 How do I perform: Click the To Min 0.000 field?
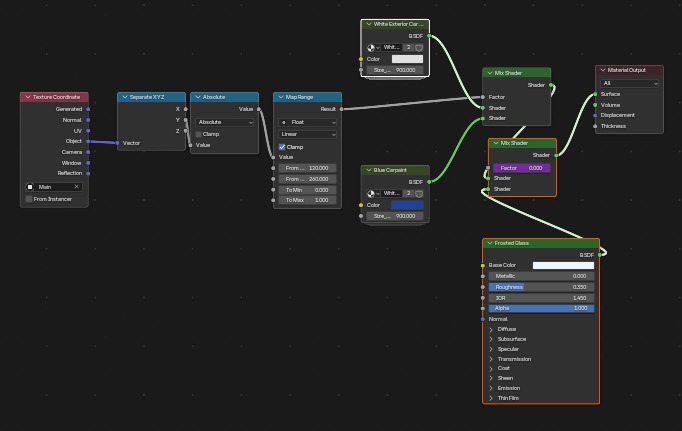click(307, 190)
